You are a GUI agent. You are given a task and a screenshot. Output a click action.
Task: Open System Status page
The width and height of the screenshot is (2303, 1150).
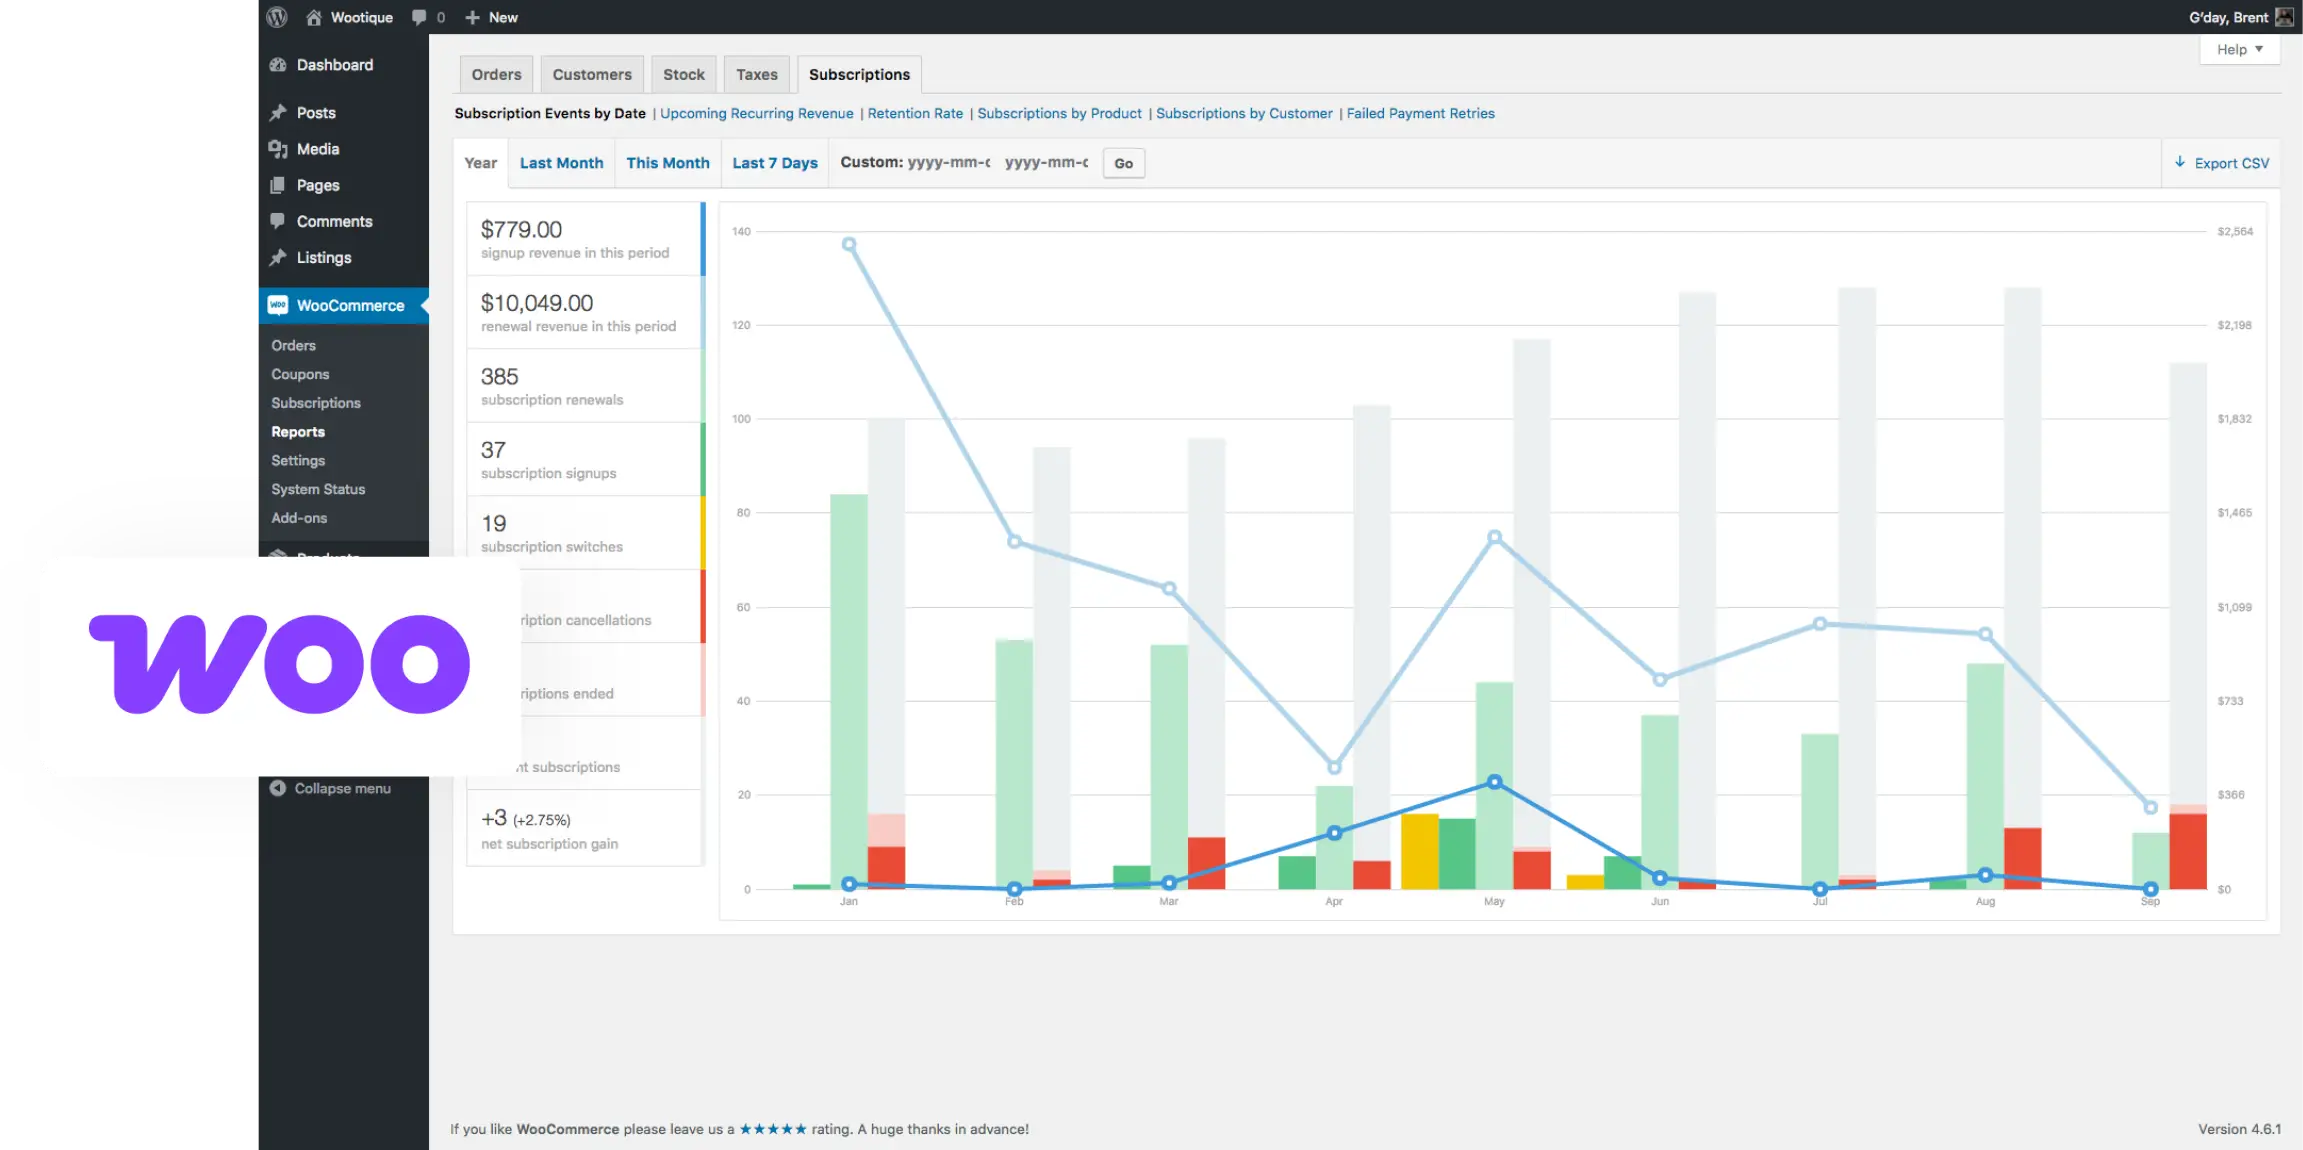(x=318, y=489)
